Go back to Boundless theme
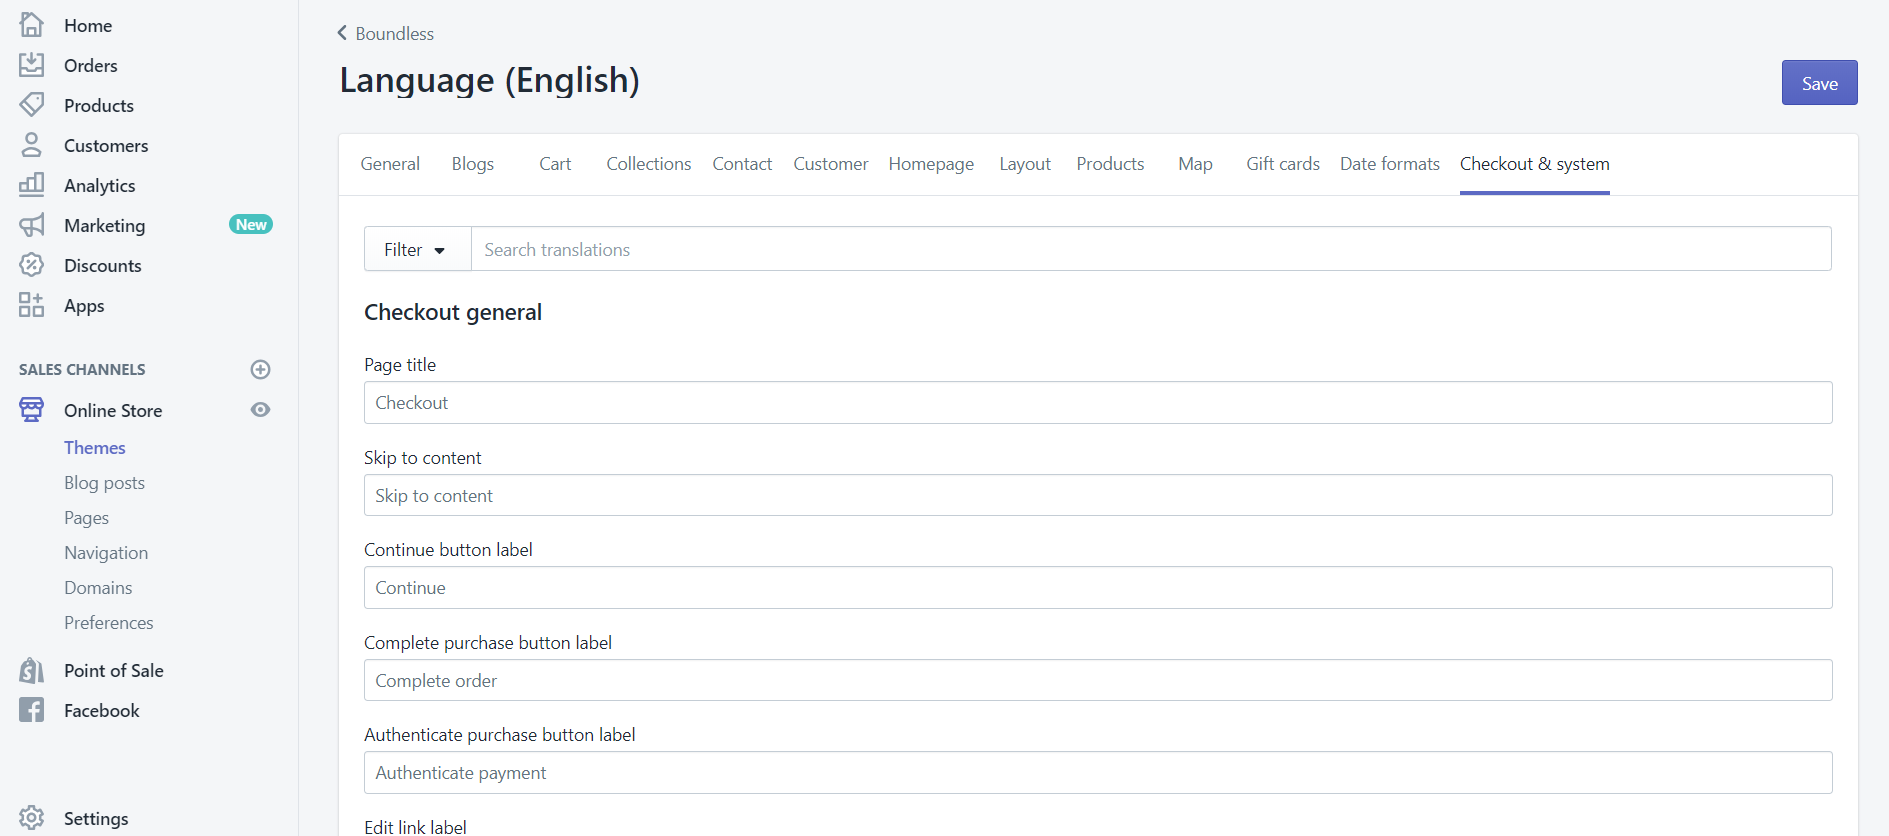Image resolution: width=1889 pixels, height=836 pixels. pyautogui.click(x=385, y=33)
